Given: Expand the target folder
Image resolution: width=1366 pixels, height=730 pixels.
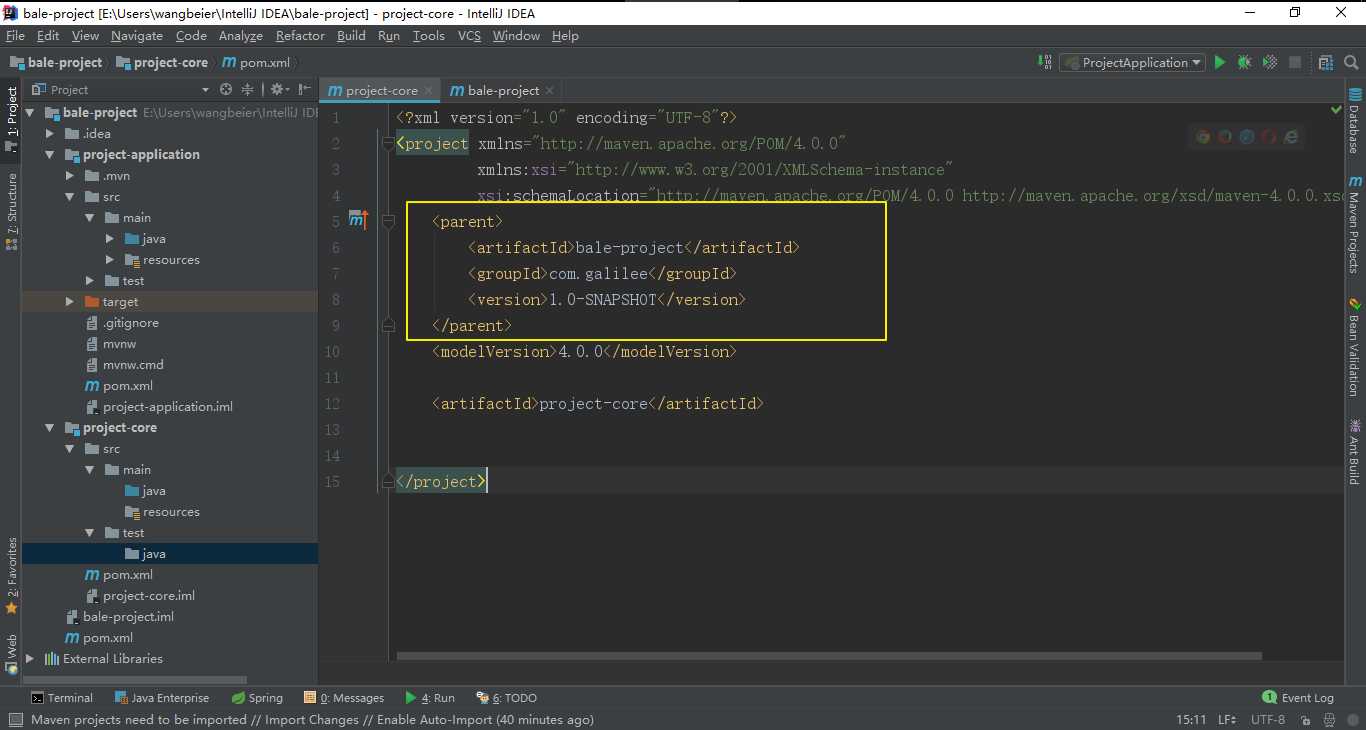Looking at the screenshot, I should [69, 302].
